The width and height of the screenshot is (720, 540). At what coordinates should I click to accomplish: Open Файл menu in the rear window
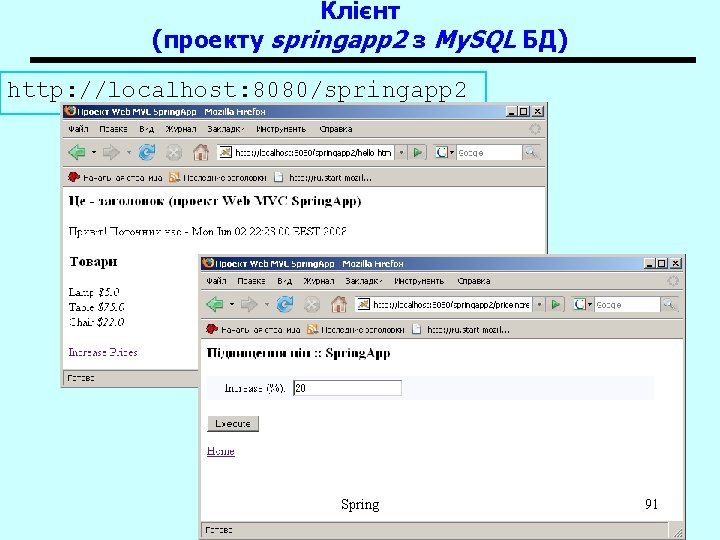[78, 129]
